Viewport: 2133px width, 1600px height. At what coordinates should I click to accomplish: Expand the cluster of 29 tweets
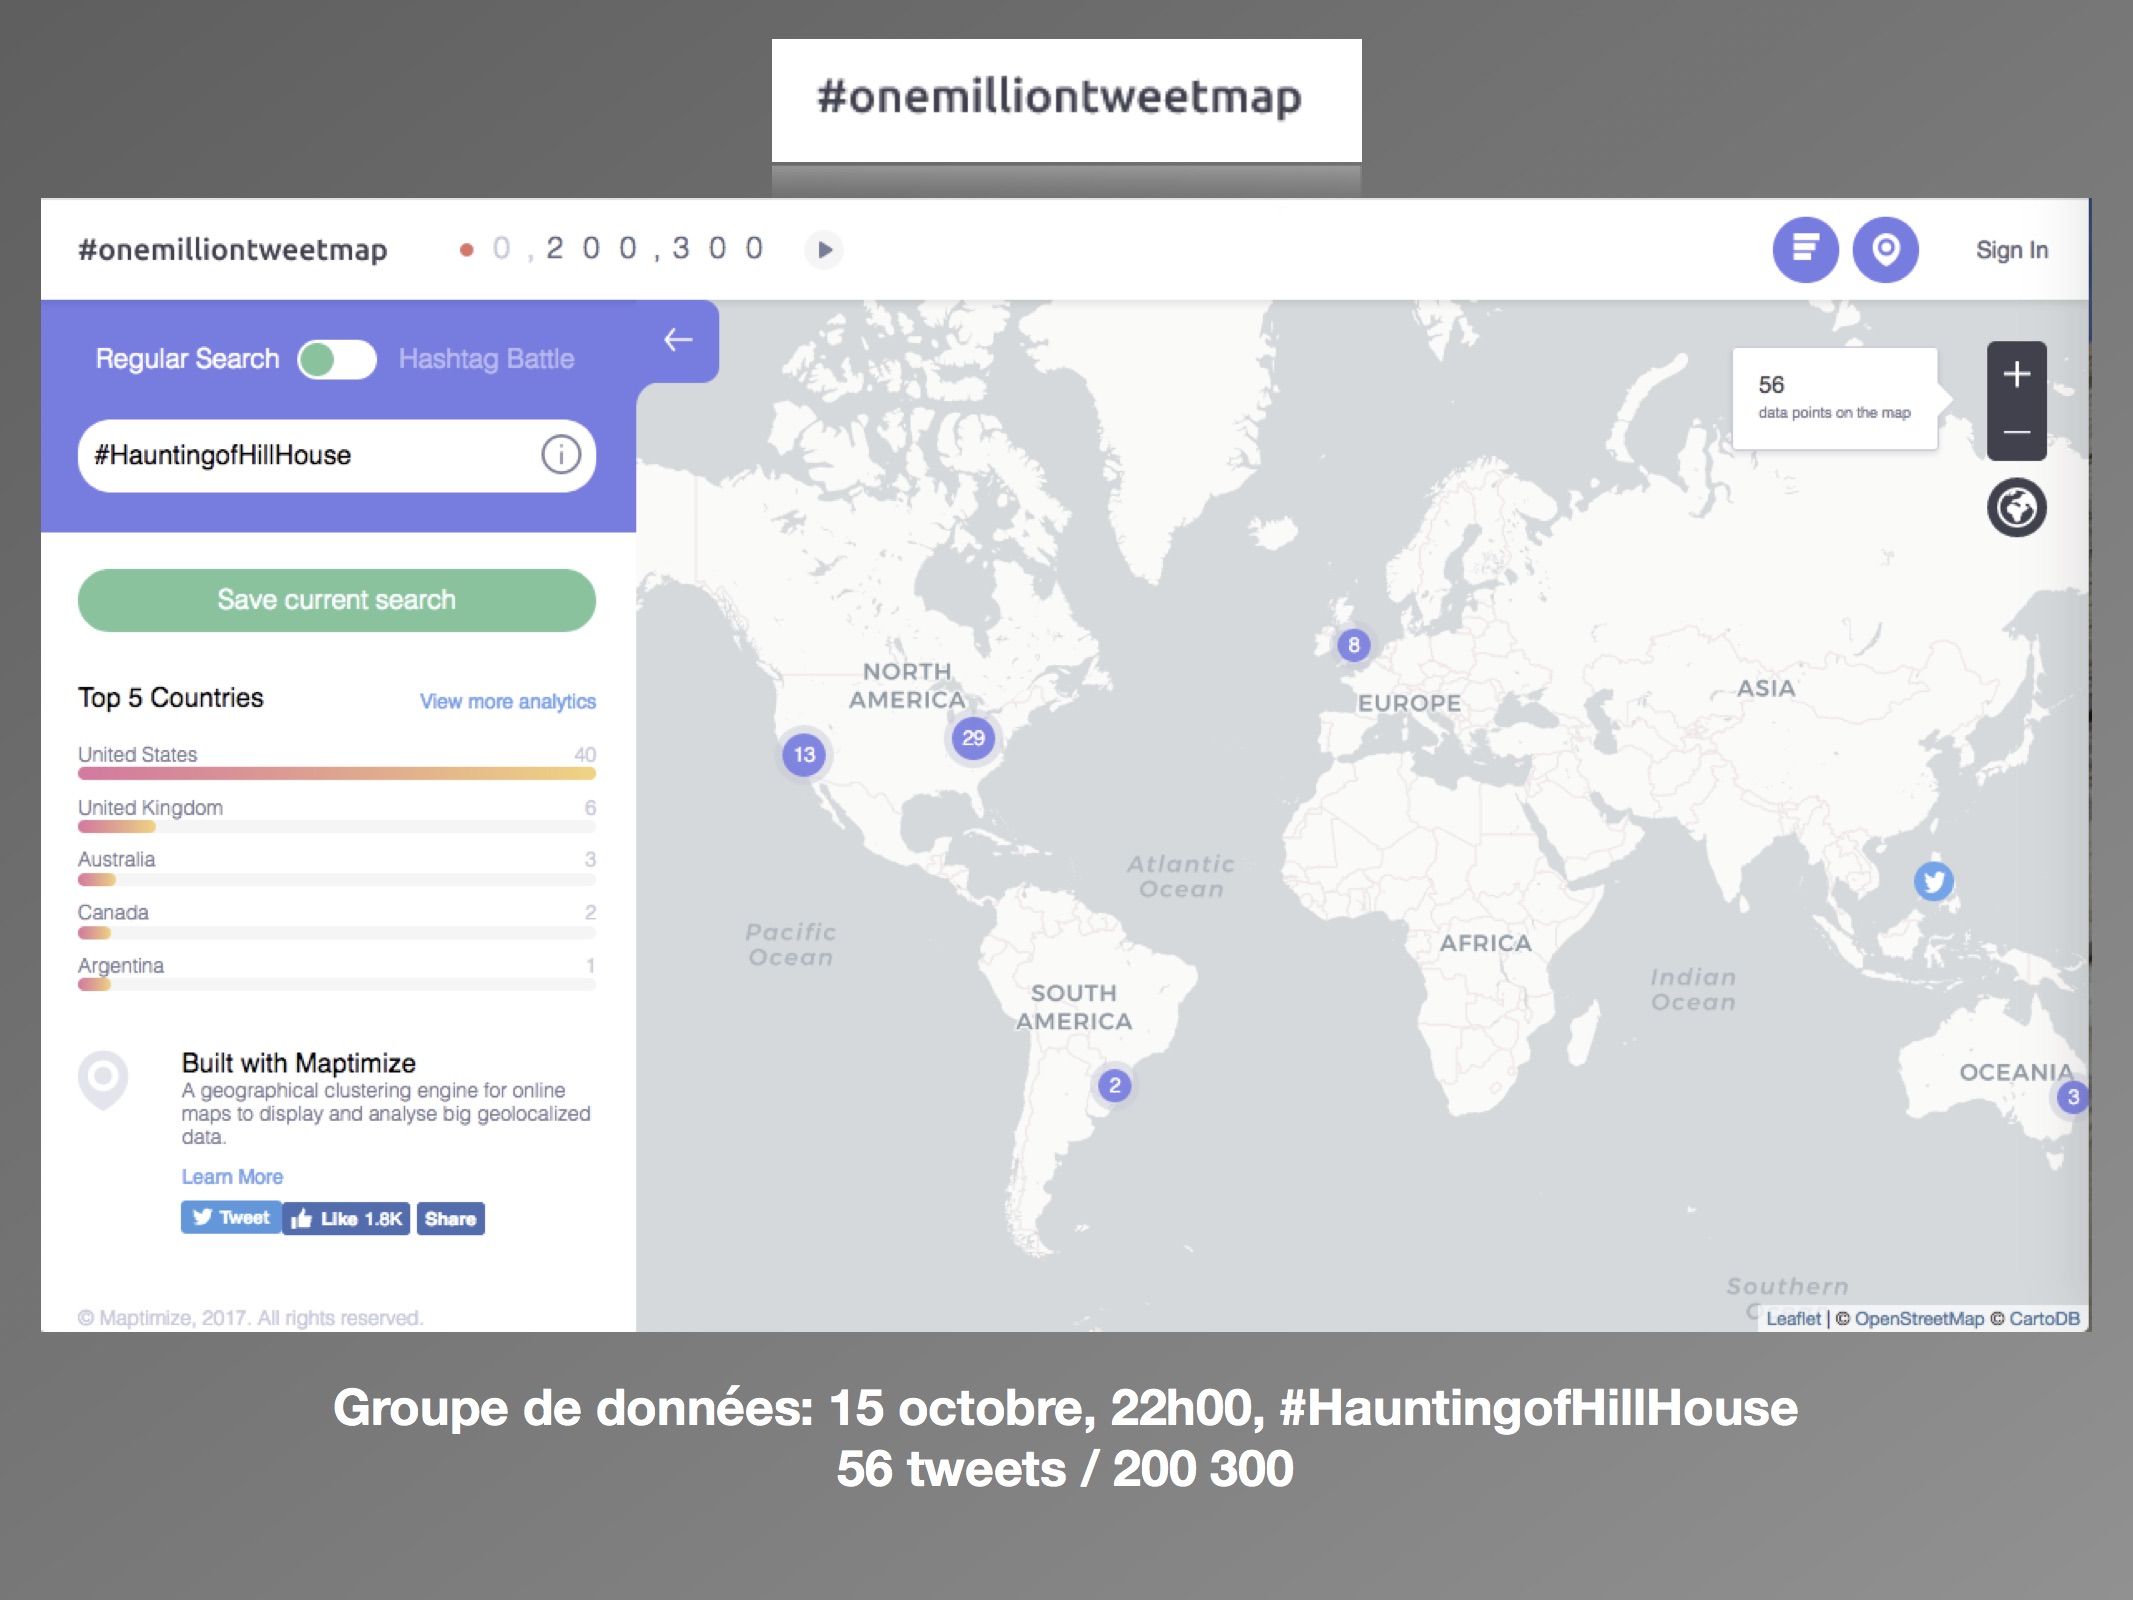coord(973,739)
